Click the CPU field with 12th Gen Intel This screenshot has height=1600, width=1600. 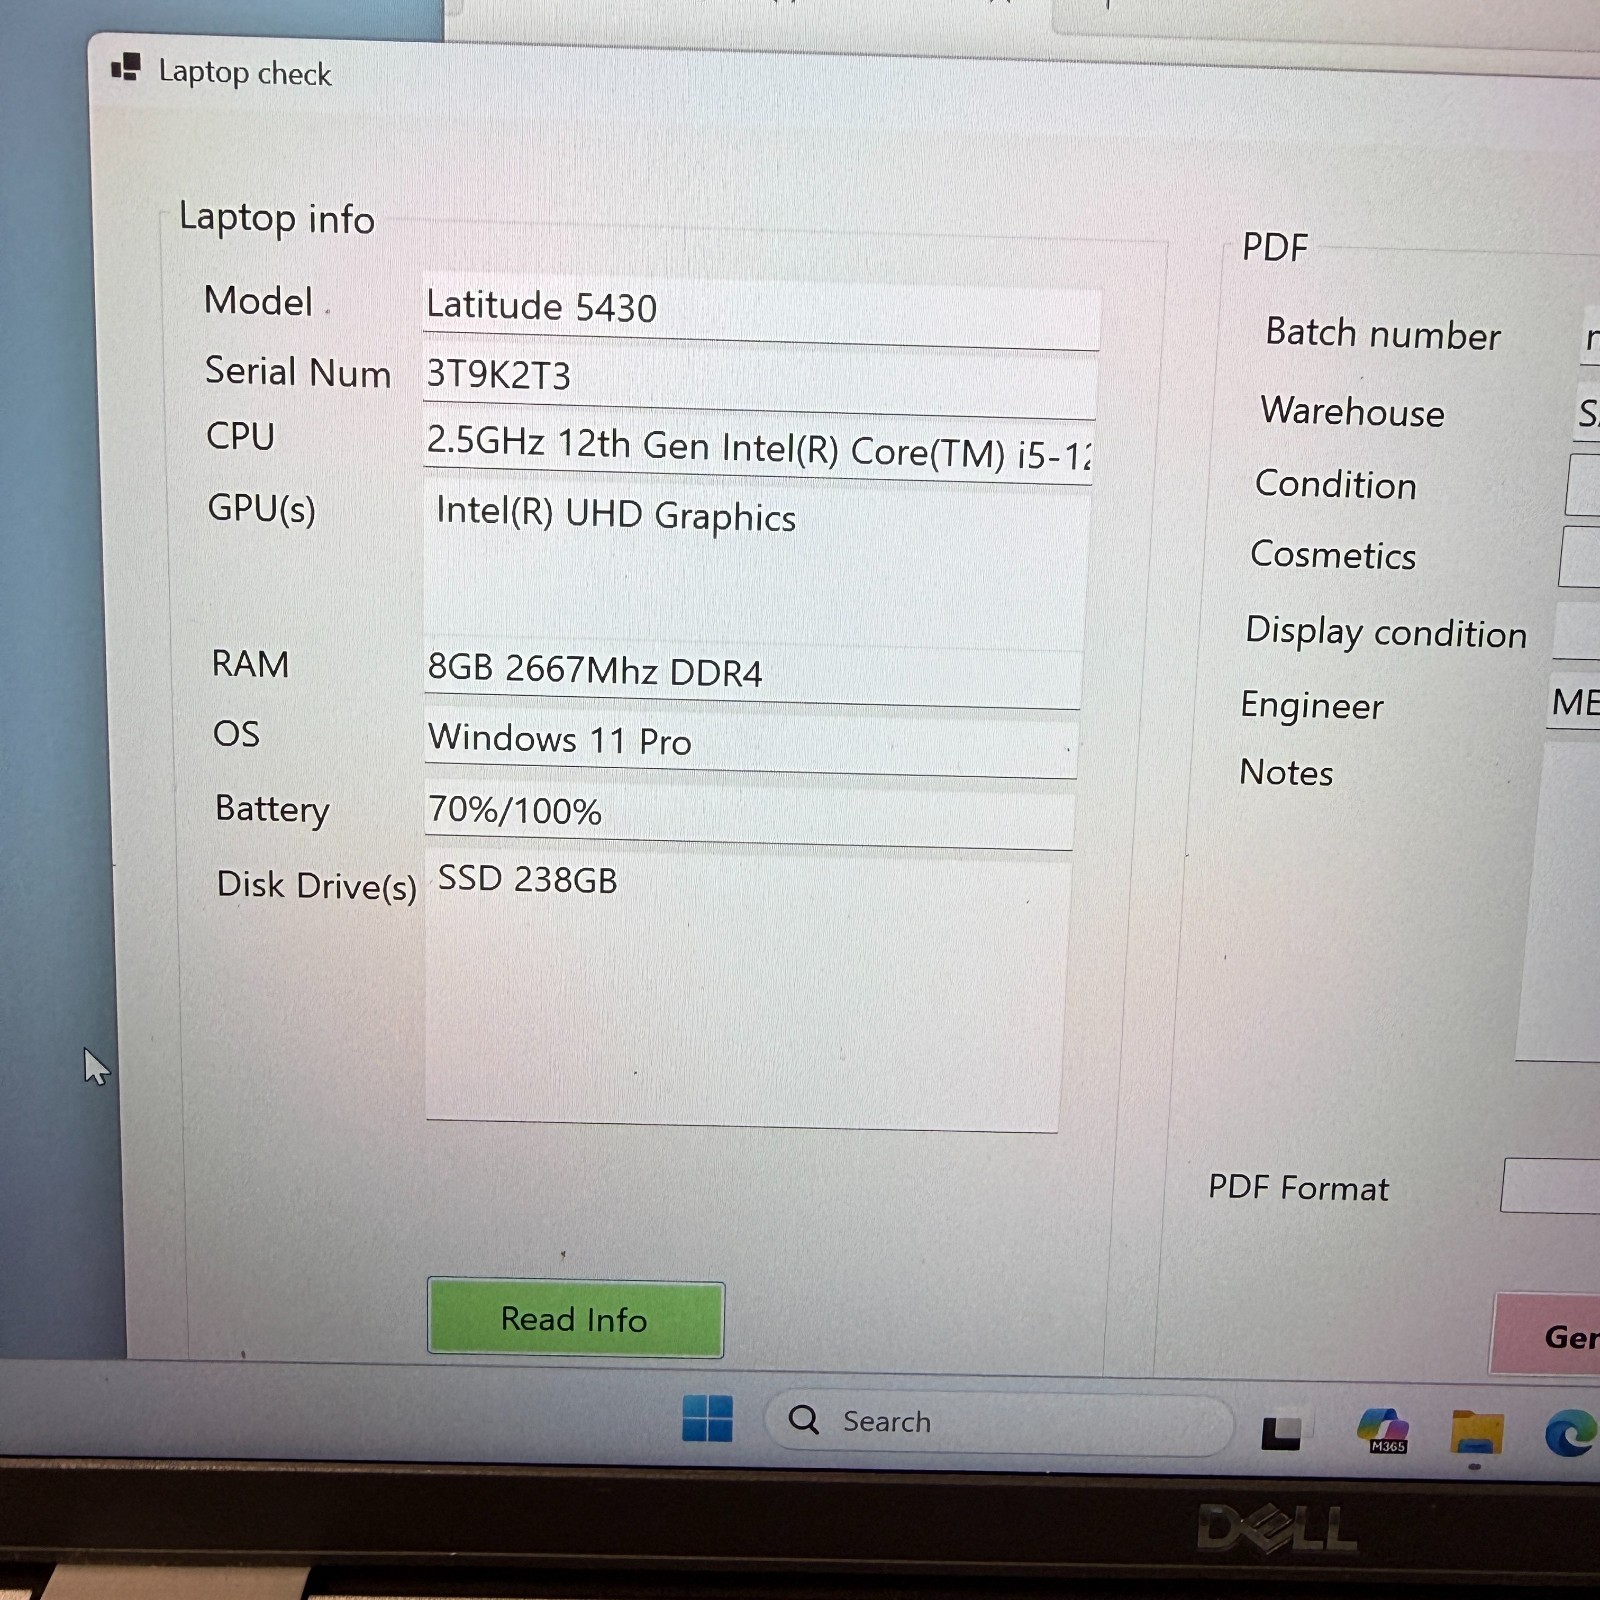pyautogui.click(x=758, y=450)
